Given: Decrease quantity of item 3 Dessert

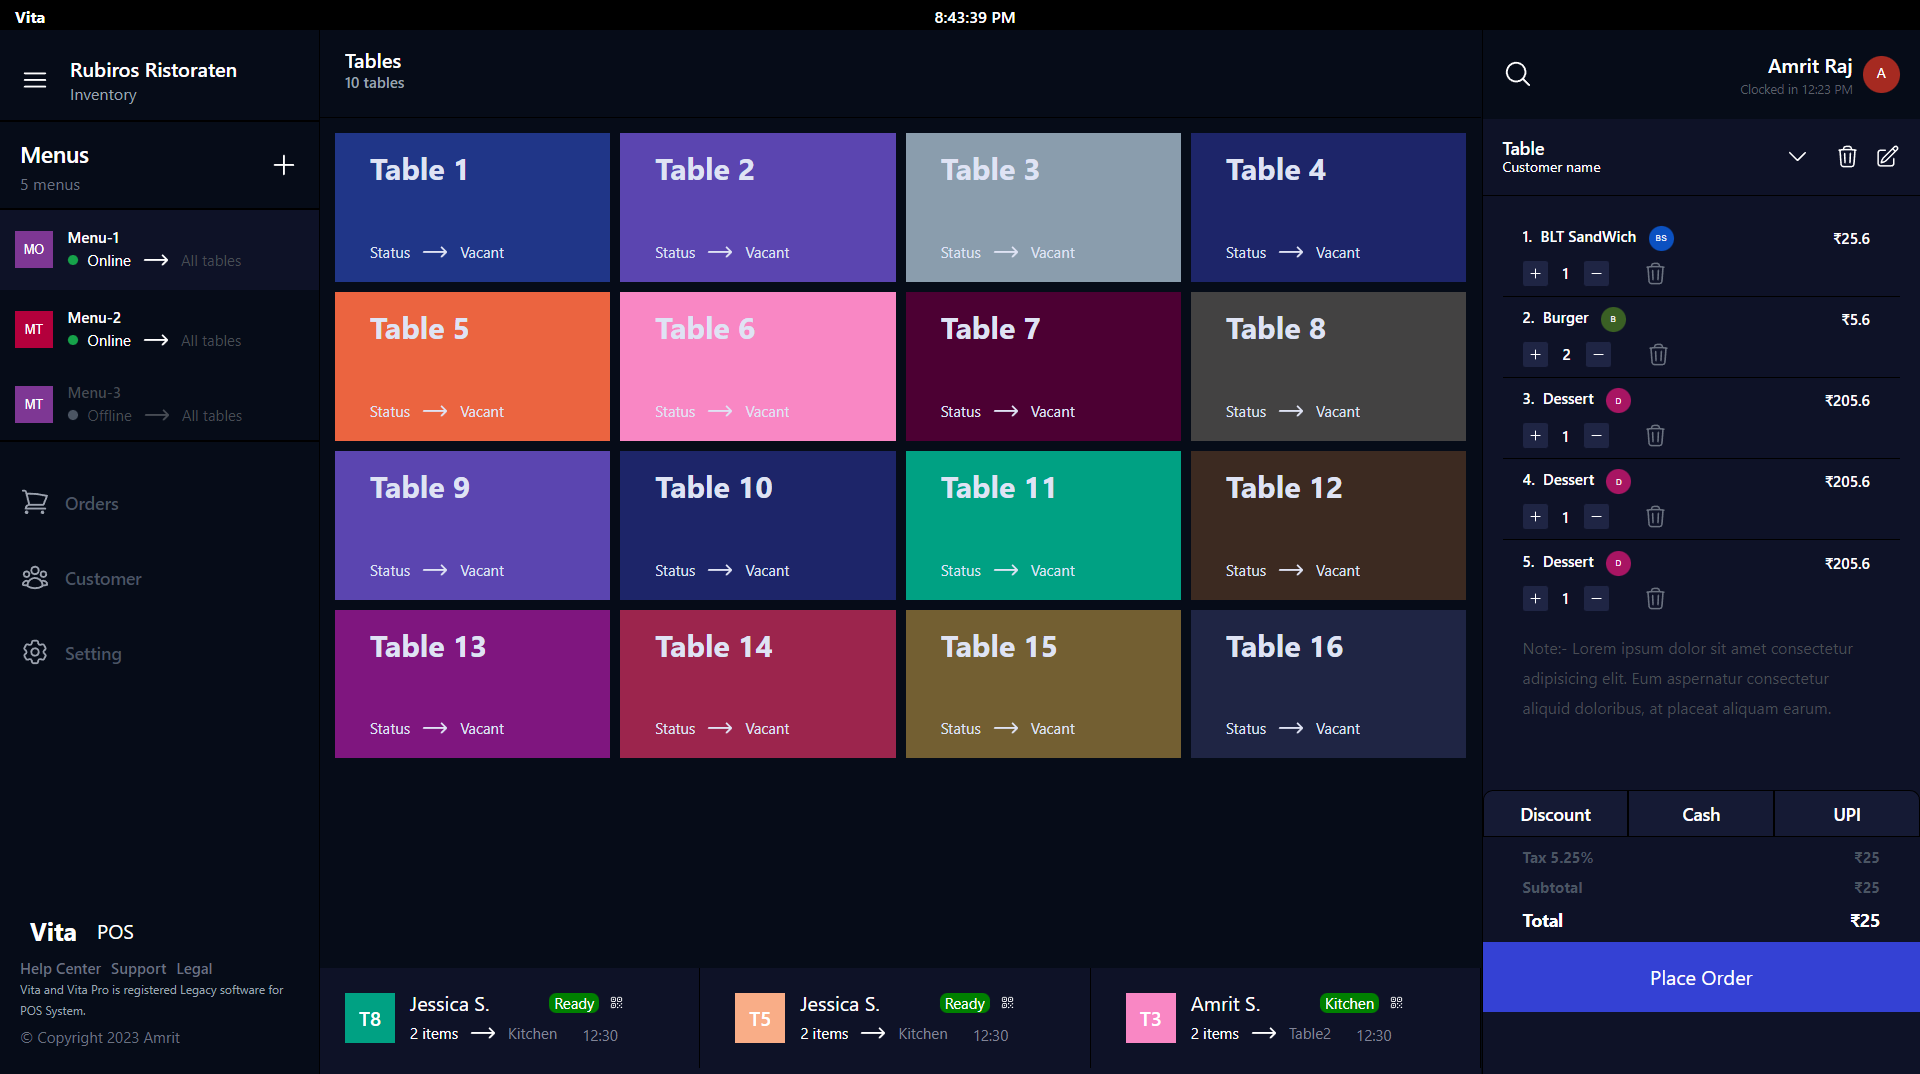Looking at the screenshot, I should 1597,436.
